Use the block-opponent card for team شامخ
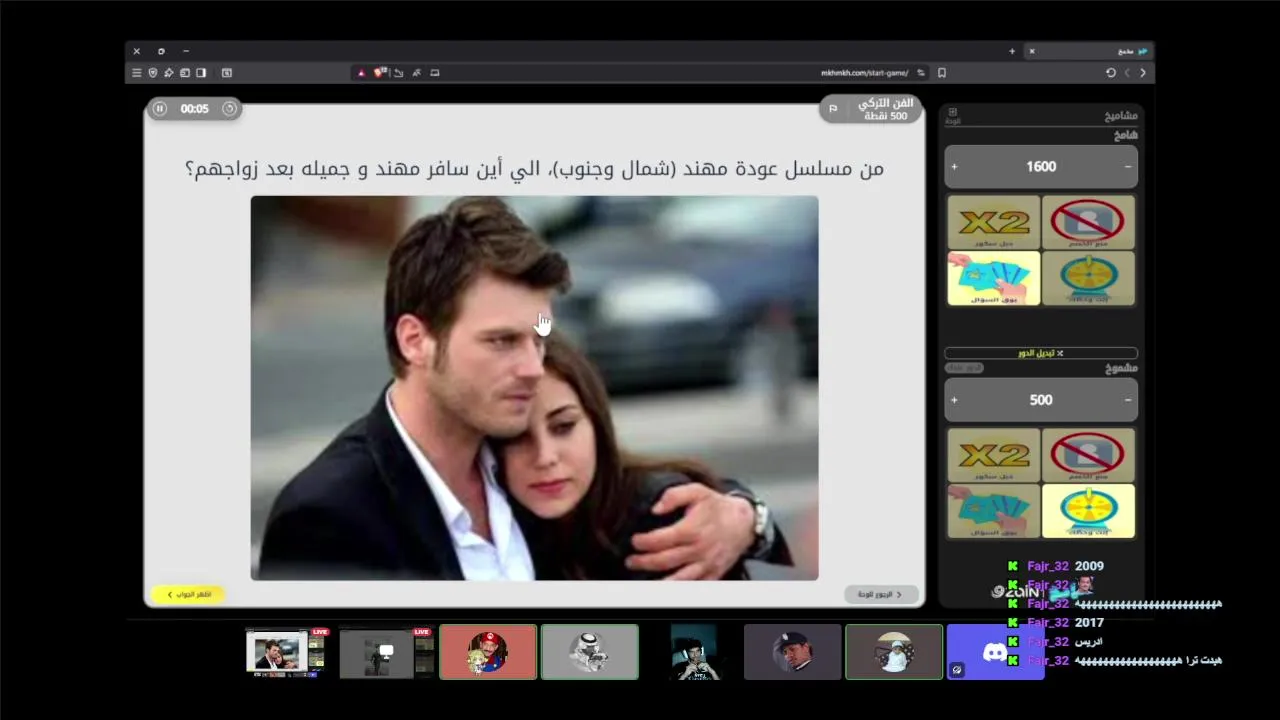Image resolution: width=1280 pixels, height=720 pixels. tap(1088, 222)
